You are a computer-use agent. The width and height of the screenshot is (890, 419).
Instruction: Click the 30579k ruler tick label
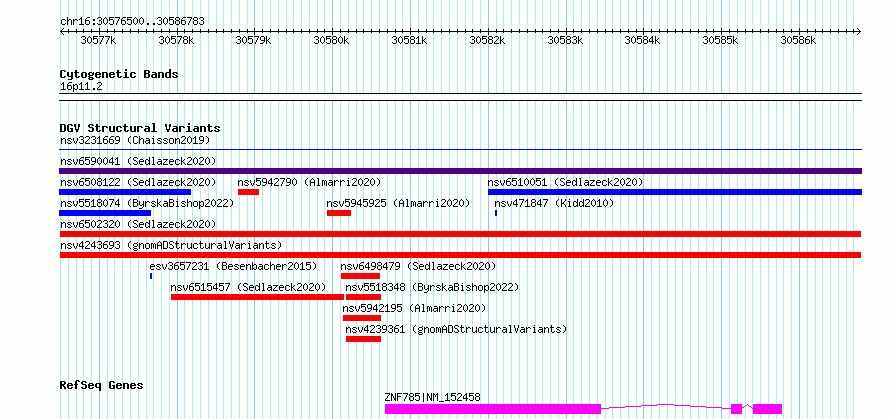254,40
